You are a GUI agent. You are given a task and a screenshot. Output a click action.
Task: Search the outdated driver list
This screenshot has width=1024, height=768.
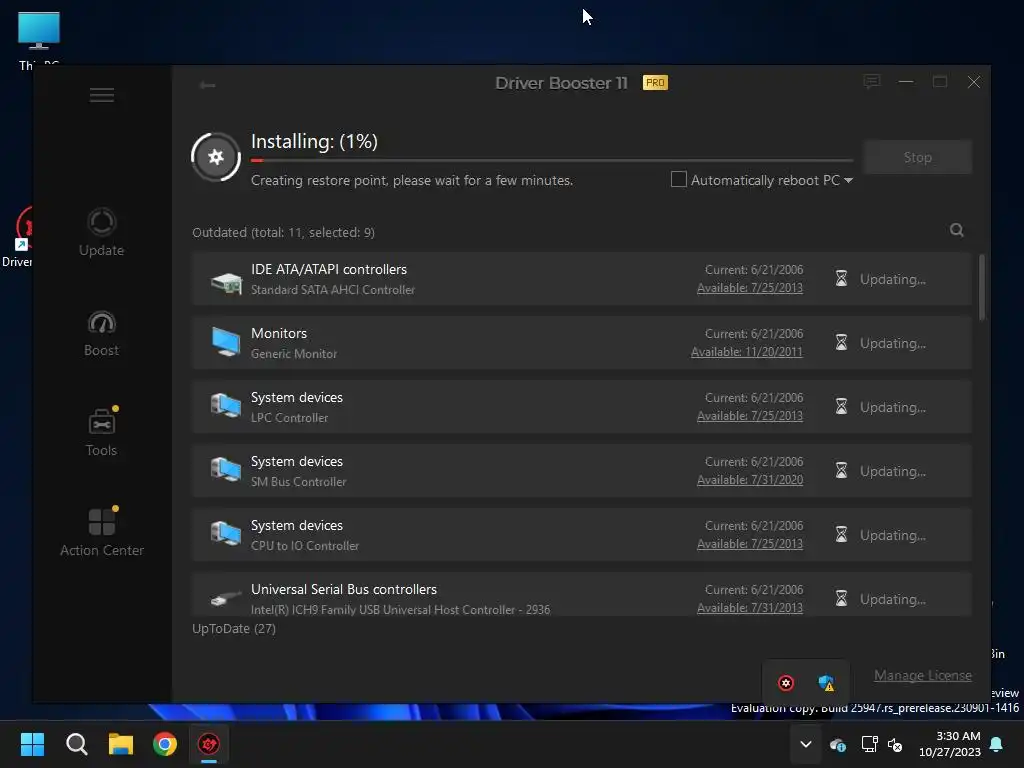coord(957,230)
